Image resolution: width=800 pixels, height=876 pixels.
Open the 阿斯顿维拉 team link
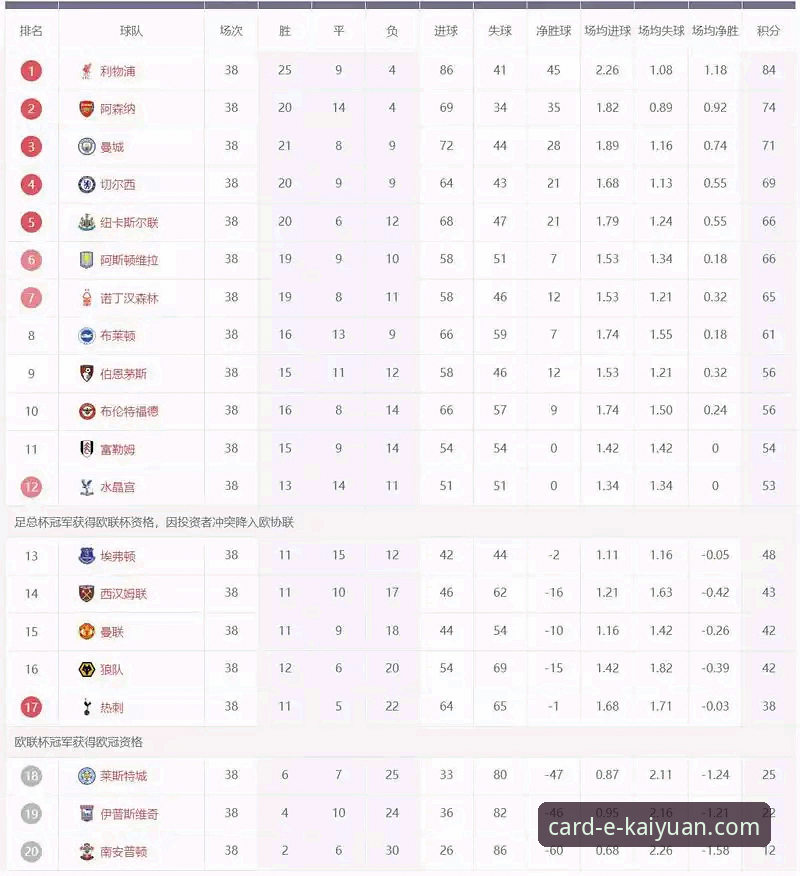tap(129, 260)
